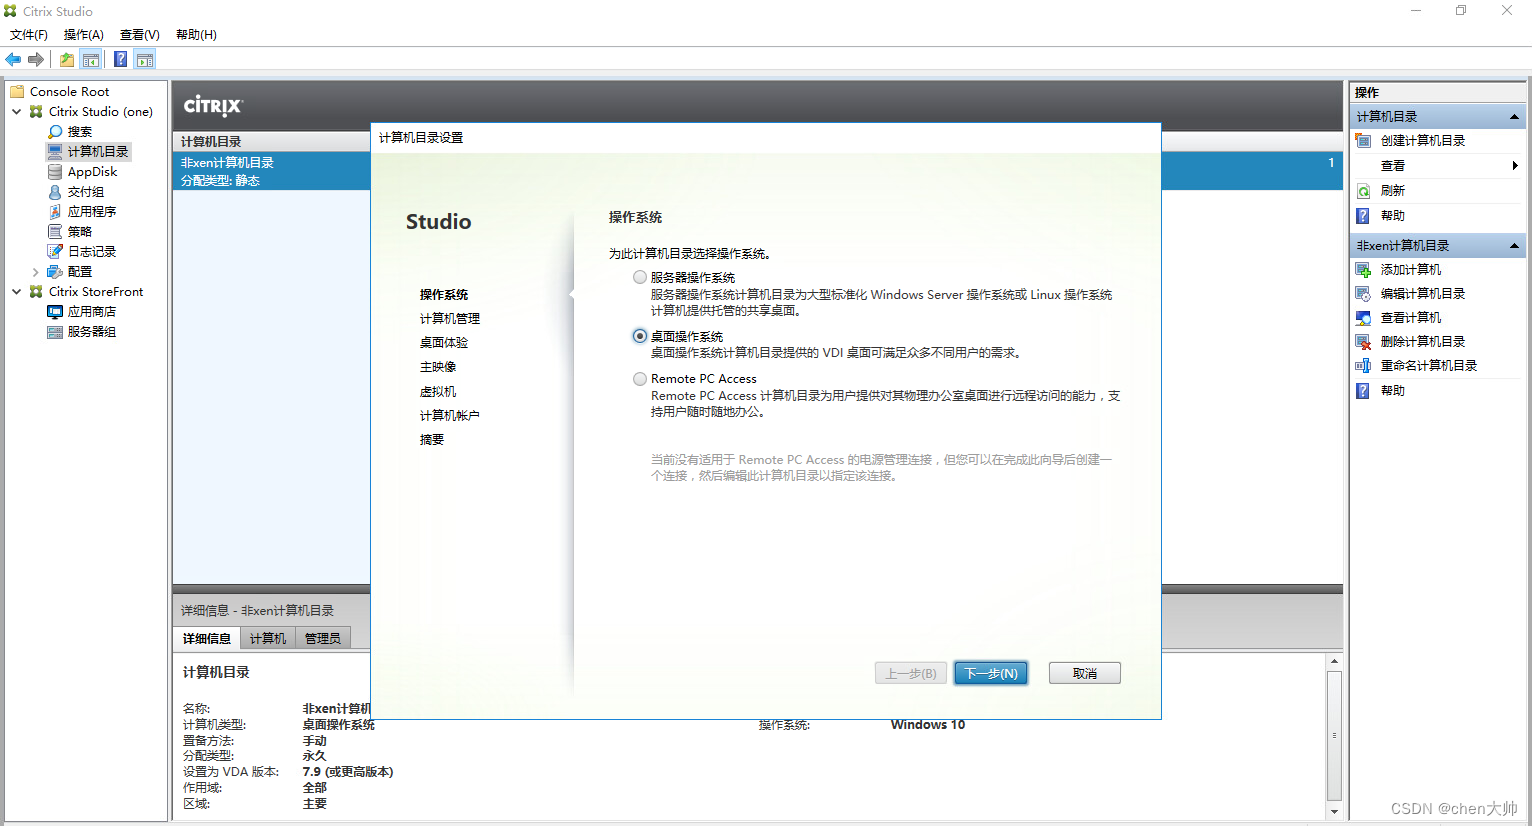Viewport: 1532px width, 826px height.
Task: Click the up-one-level folder toolbar icon
Action: click(x=66, y=60)
